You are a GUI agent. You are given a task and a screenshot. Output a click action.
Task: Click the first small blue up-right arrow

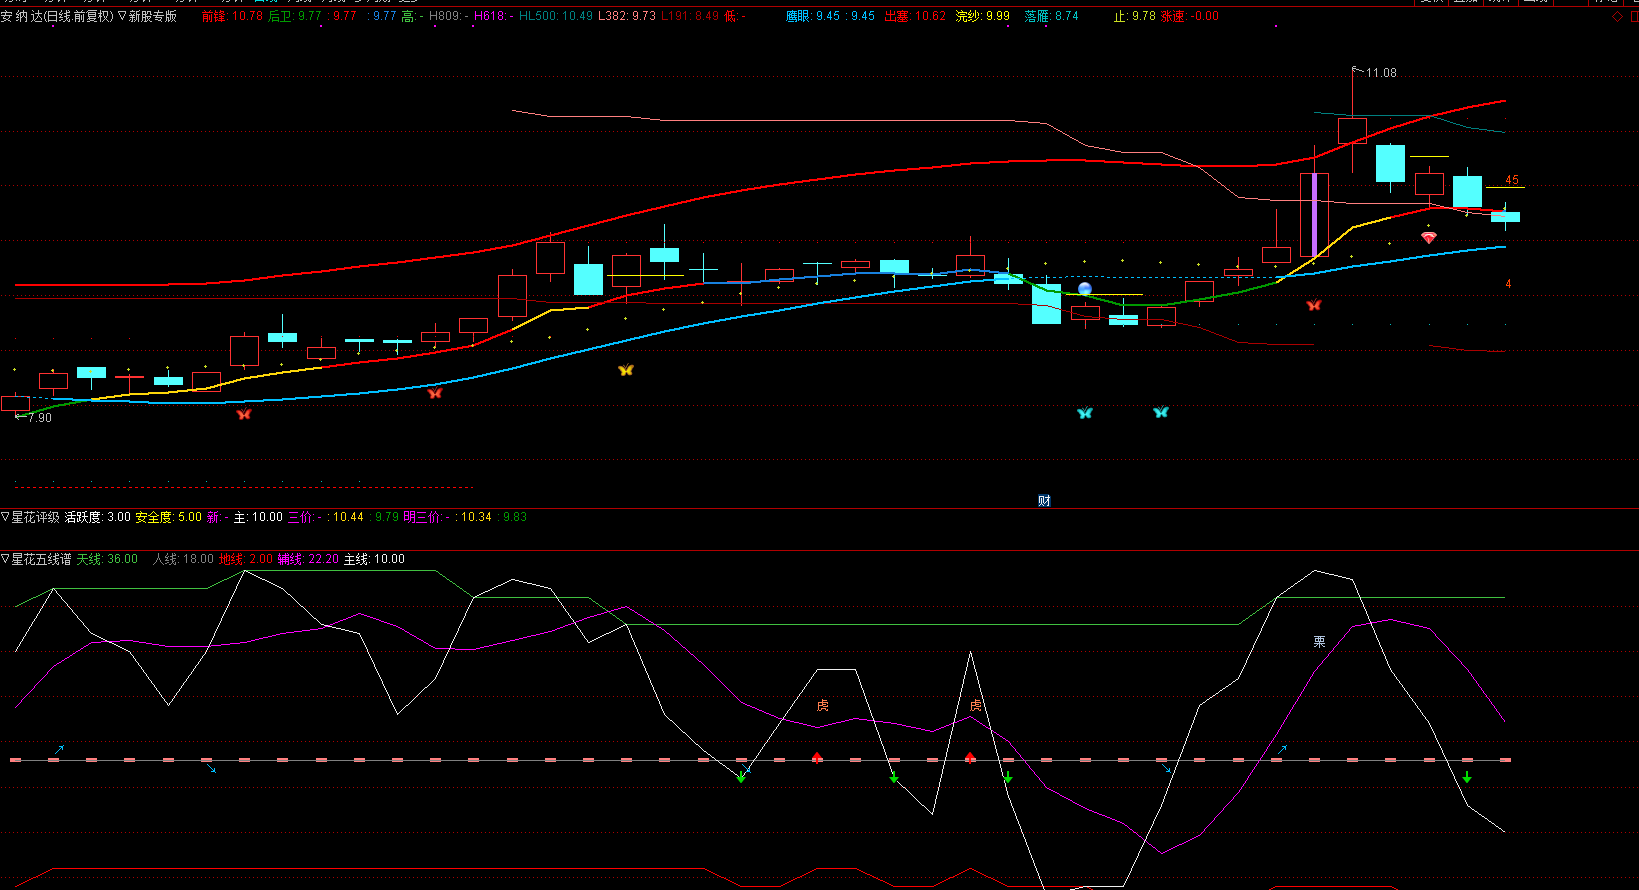coord(59,749)
